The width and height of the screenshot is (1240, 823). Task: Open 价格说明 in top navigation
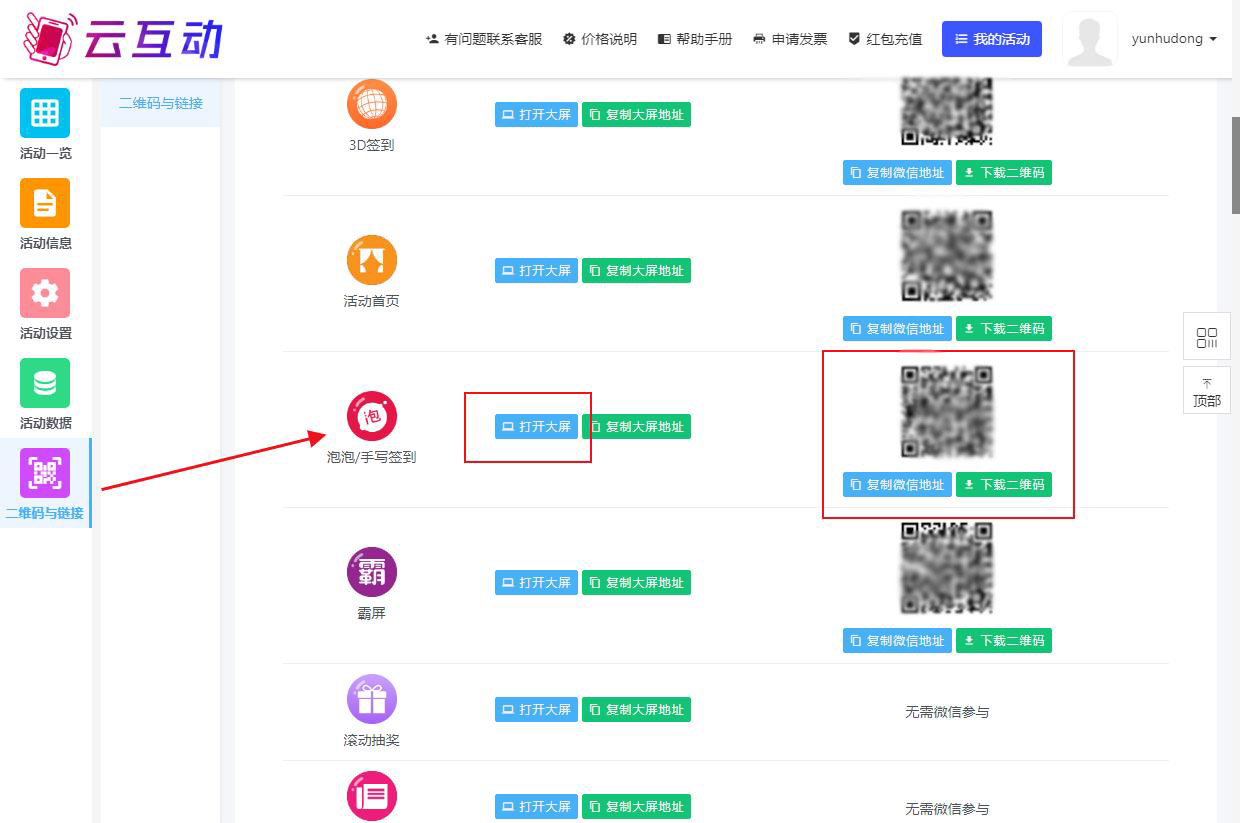(600, 39)
